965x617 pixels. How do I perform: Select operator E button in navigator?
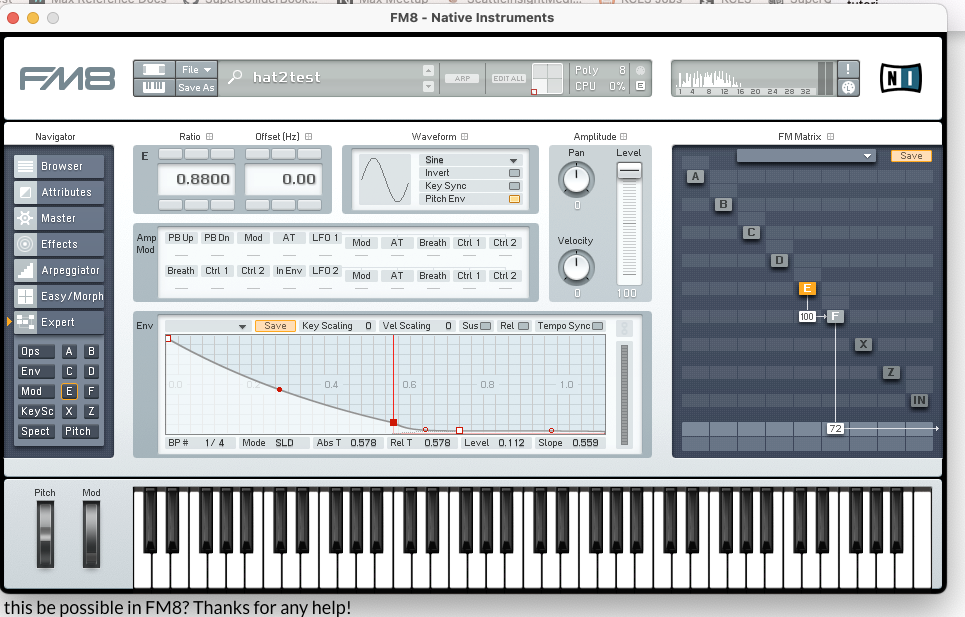coord(69,391)
